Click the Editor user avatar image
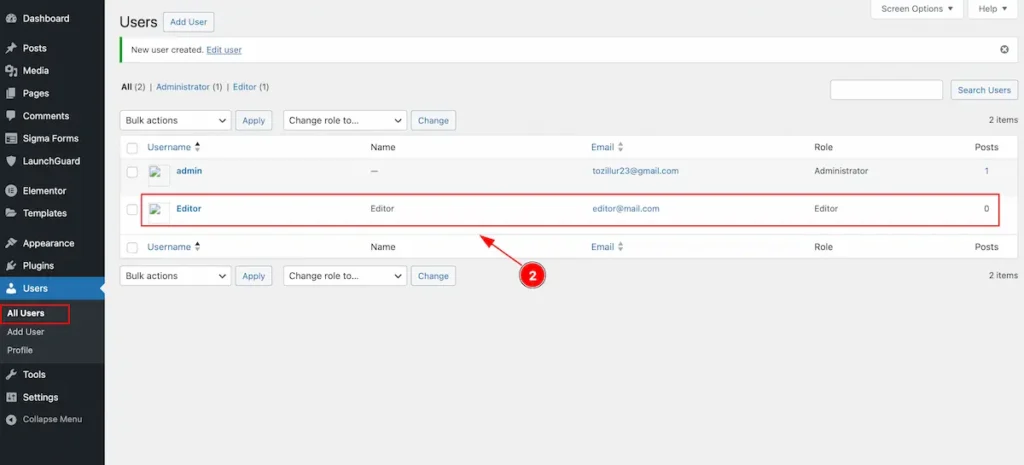 pos(159,213)
